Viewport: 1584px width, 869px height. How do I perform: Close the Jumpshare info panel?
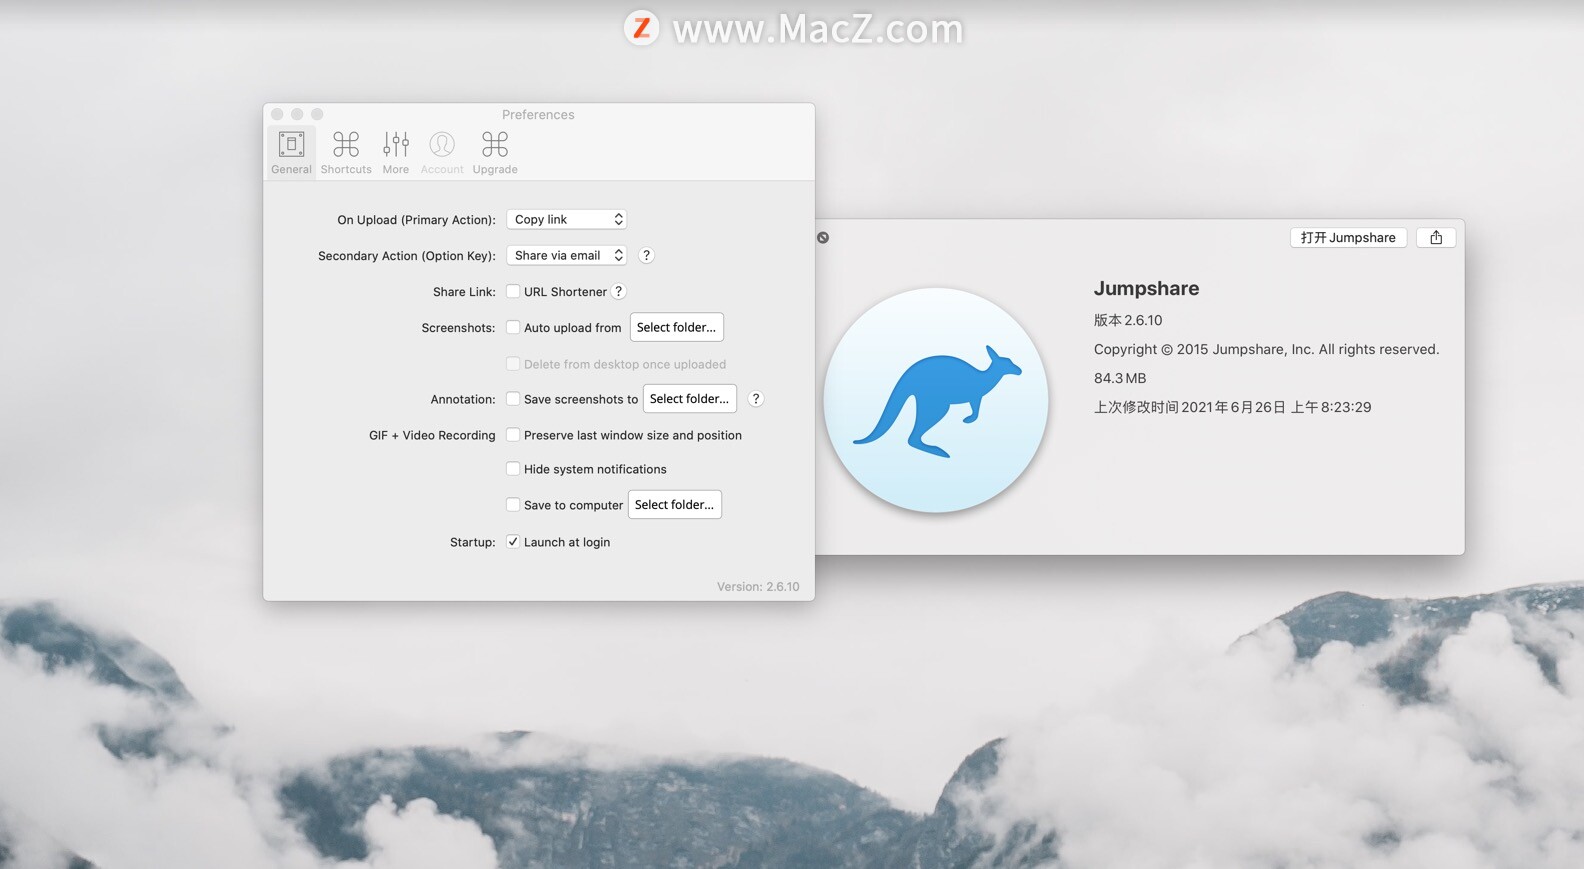tap(823, 238)
